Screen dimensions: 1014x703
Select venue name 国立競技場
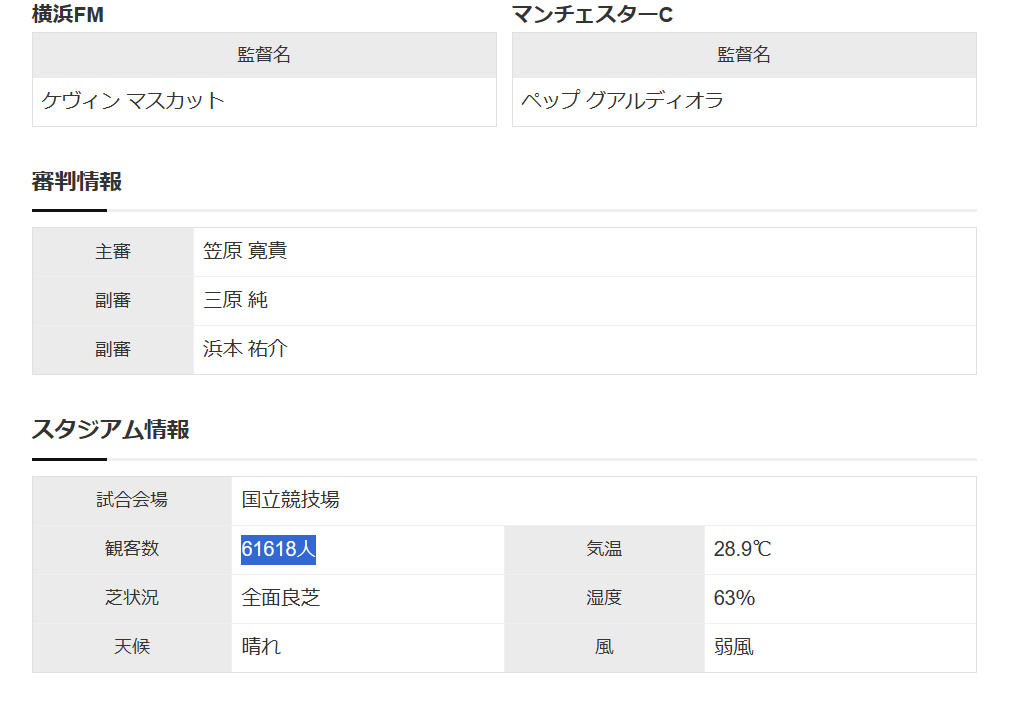(x=290, y=500)
